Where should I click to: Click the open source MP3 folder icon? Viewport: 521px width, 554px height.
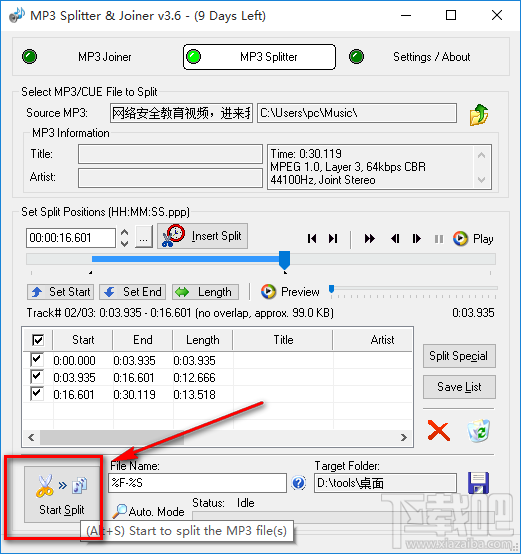479,114
